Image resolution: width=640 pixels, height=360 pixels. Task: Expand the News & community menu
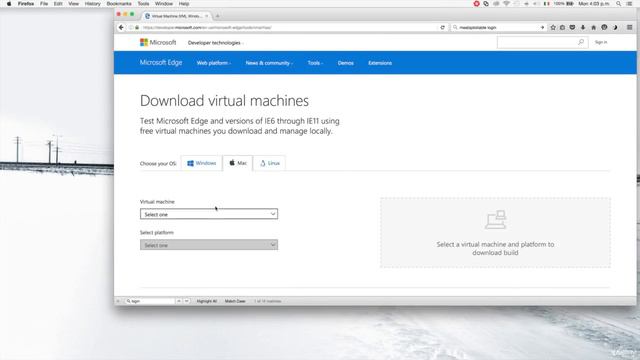[x=269, y=63]
